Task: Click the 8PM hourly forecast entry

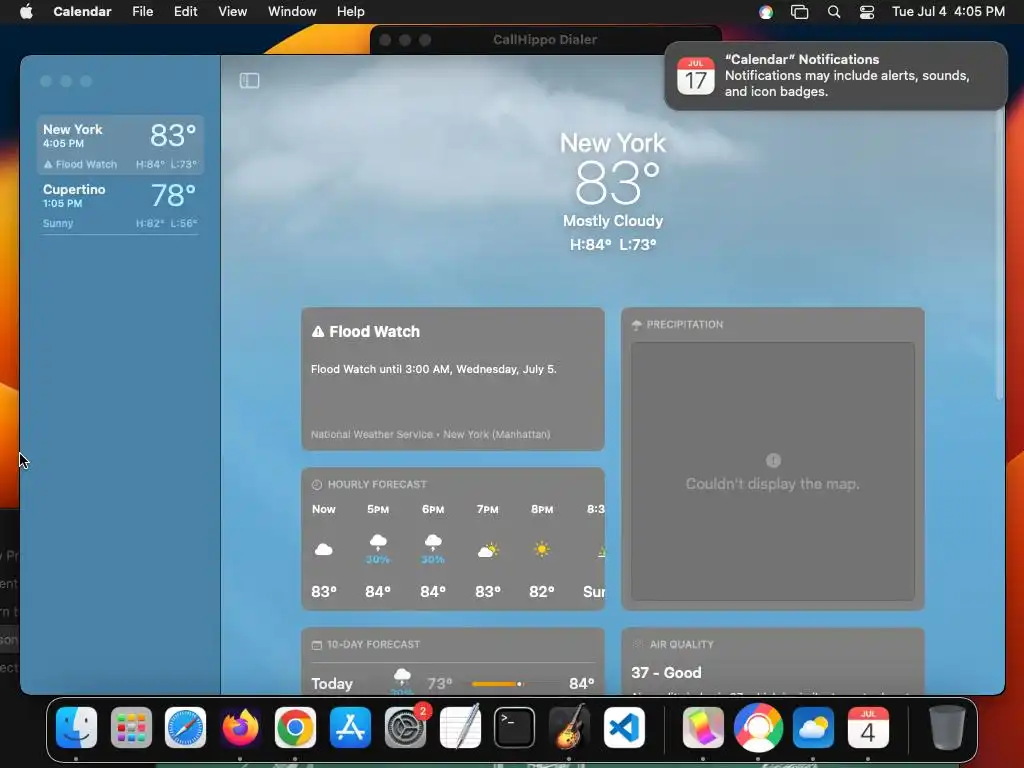Action: (x=542, y=551)
